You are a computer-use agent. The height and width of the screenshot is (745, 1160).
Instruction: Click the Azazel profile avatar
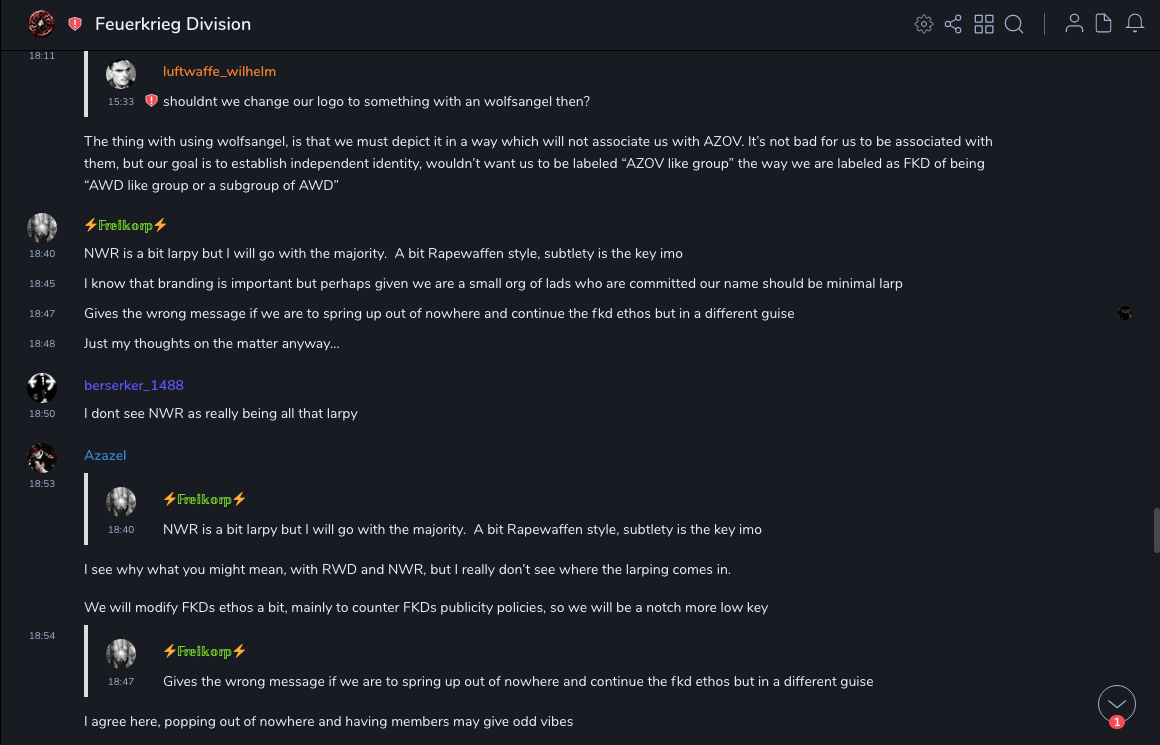coord(42,458)
